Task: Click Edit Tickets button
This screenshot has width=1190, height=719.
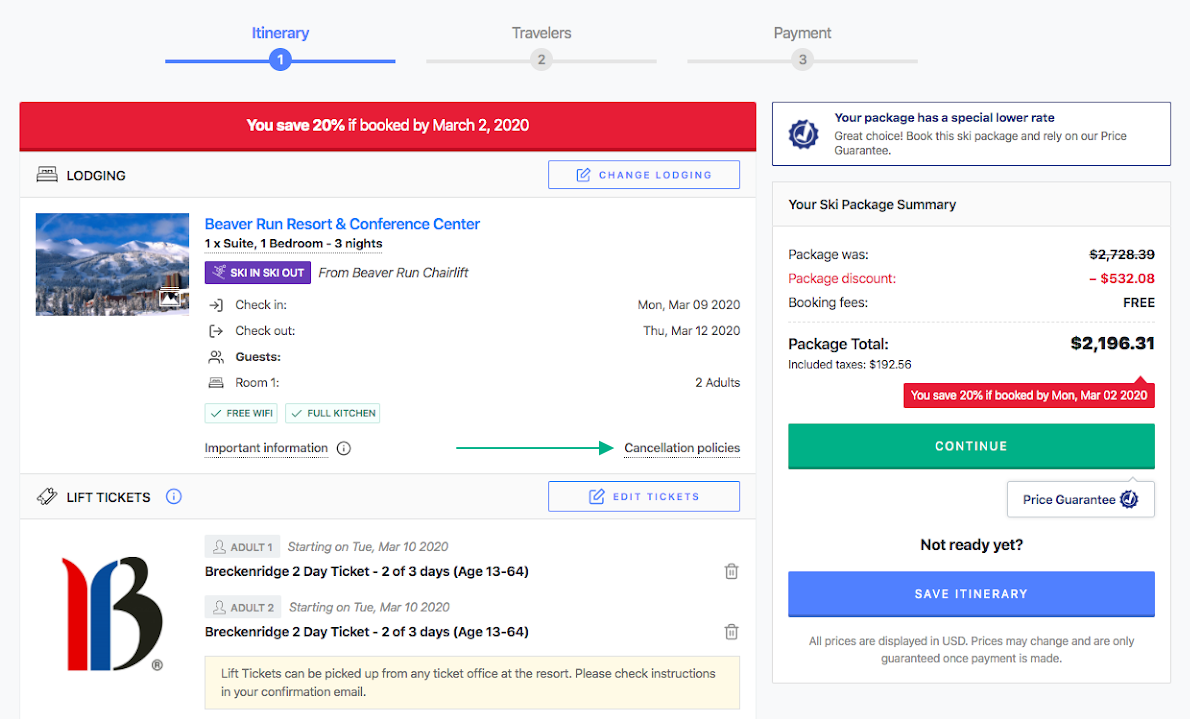Action: (x=644, y=497)
